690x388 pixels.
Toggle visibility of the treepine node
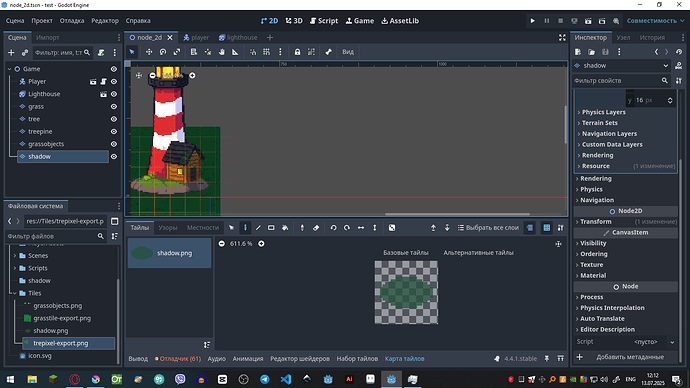[x=114, y=132]
